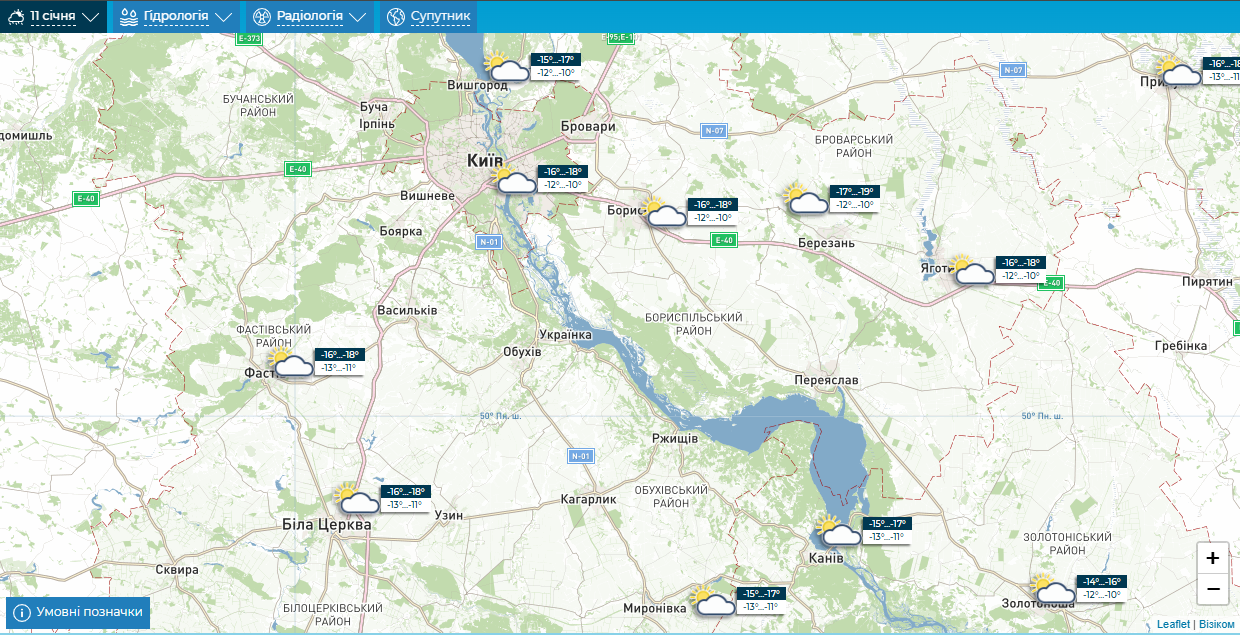The width and height of the screenshot is (1240, 635).
Task: Open the Leaflet attribution link
Action: click(1173, 624)
